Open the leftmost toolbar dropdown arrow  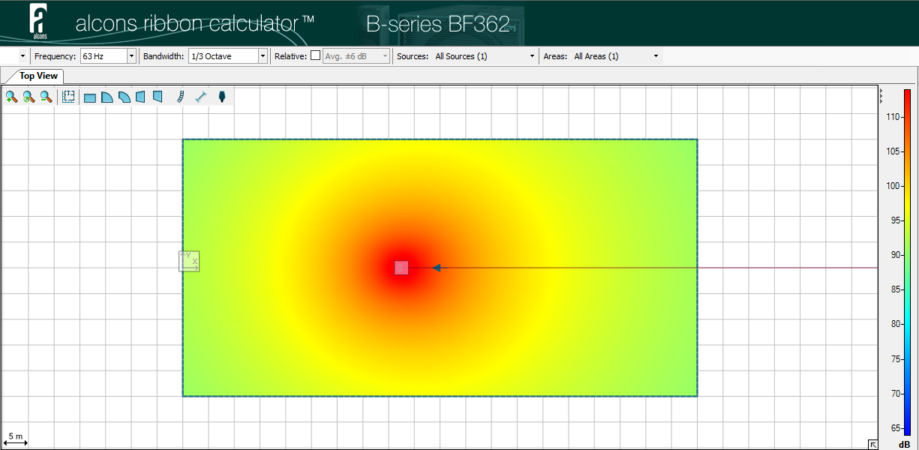point(23,57)
